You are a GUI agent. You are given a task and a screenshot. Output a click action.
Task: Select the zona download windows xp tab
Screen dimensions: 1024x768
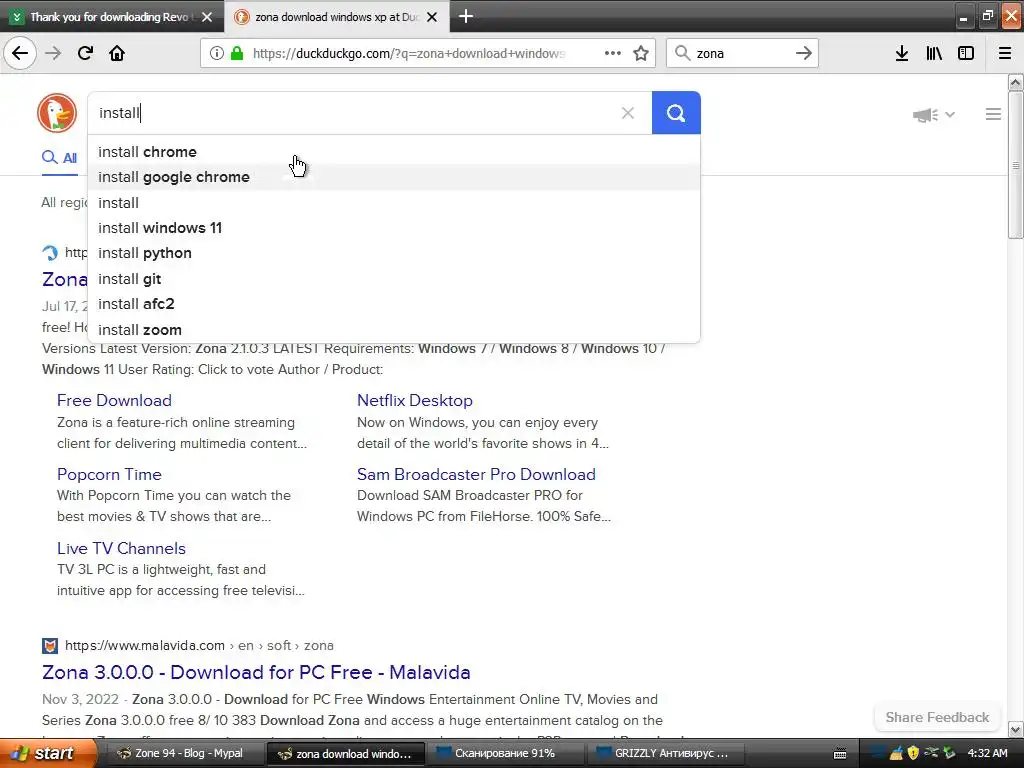(337, 17)
